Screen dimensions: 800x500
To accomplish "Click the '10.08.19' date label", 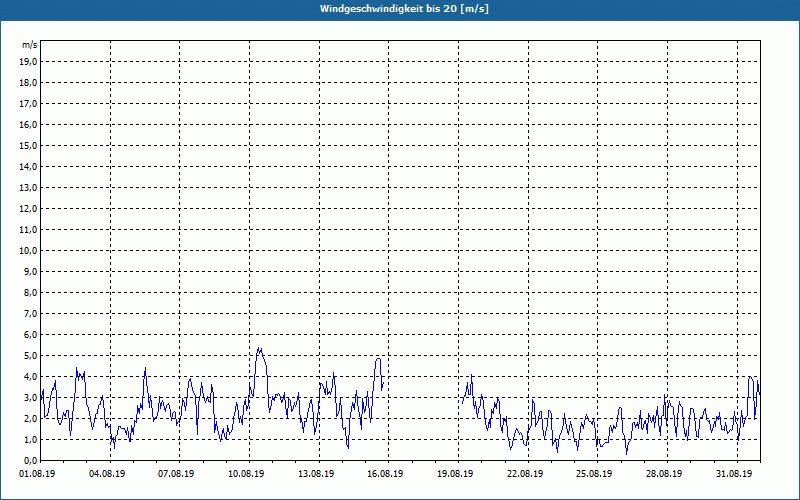I will click(x=246, y=473).
